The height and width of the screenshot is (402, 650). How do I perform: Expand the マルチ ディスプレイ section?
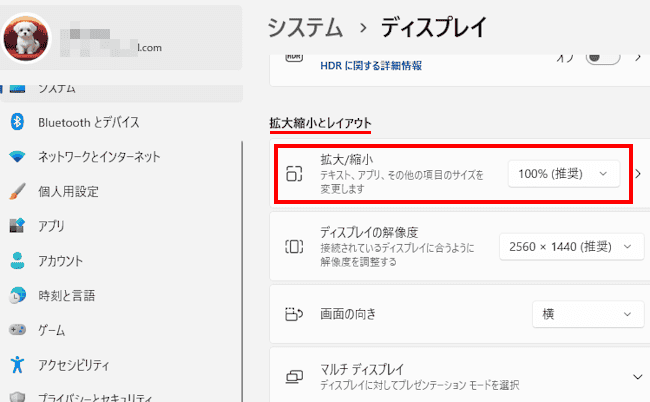[638, 377]
